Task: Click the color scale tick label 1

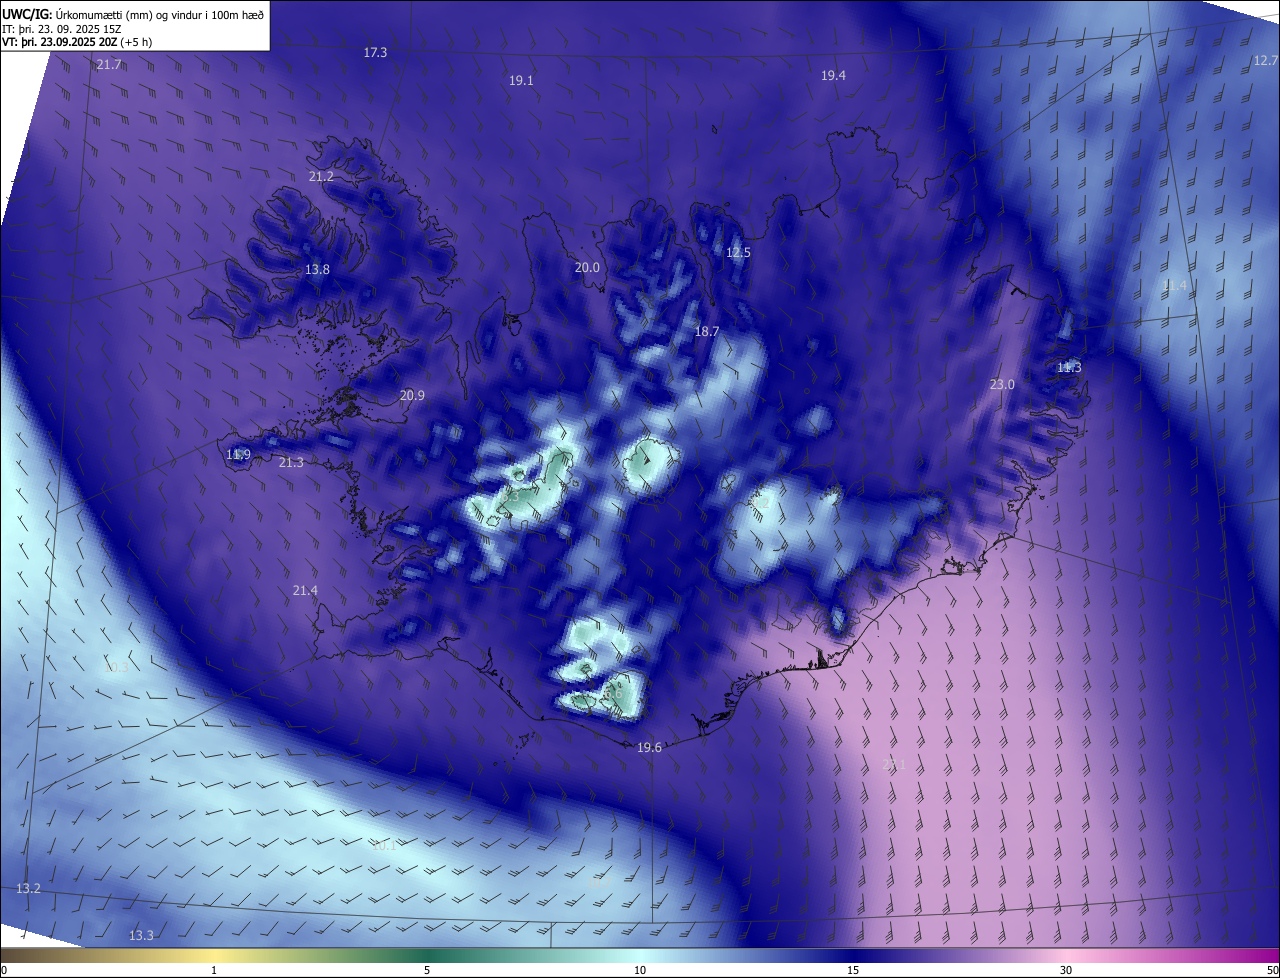Action: click(214, 970)
